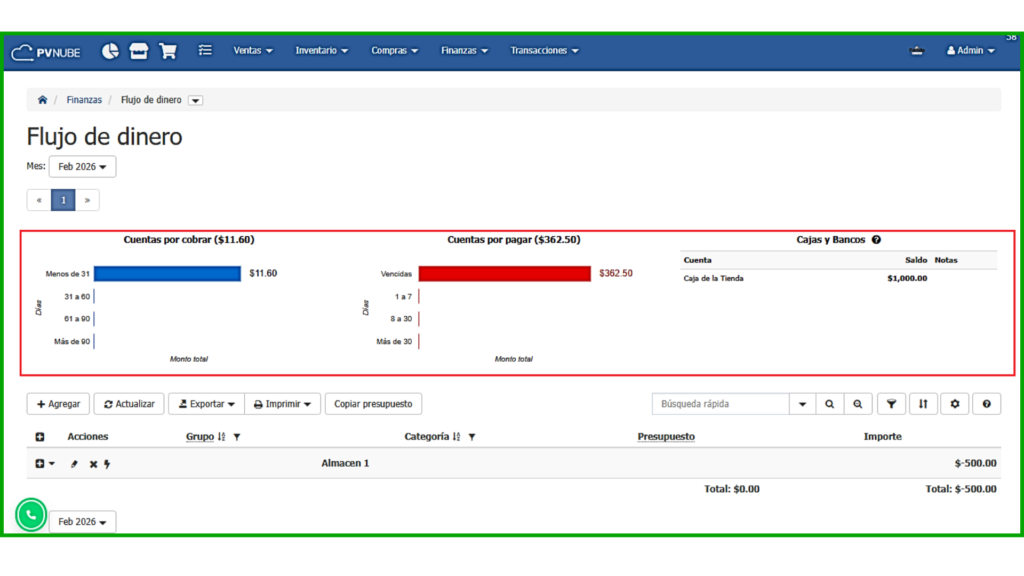The height and width of the screenshot is (576, 1024).
Task: Expand the Almacen 1 row plus toggle
Action: pyautogui.click(x=40, y=464)
